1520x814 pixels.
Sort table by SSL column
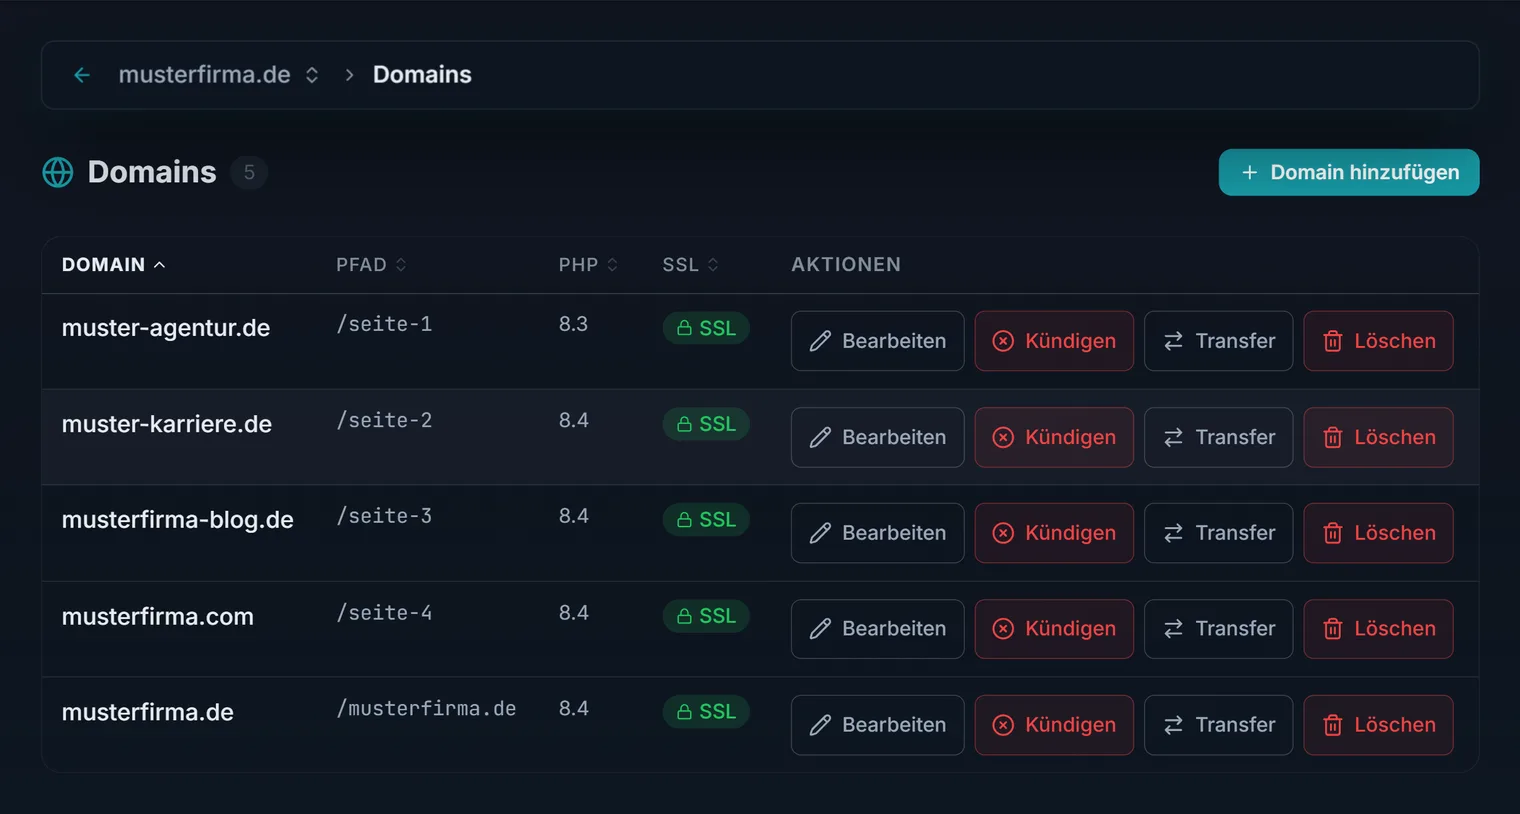pyautogui.click(x=690, y=265)
